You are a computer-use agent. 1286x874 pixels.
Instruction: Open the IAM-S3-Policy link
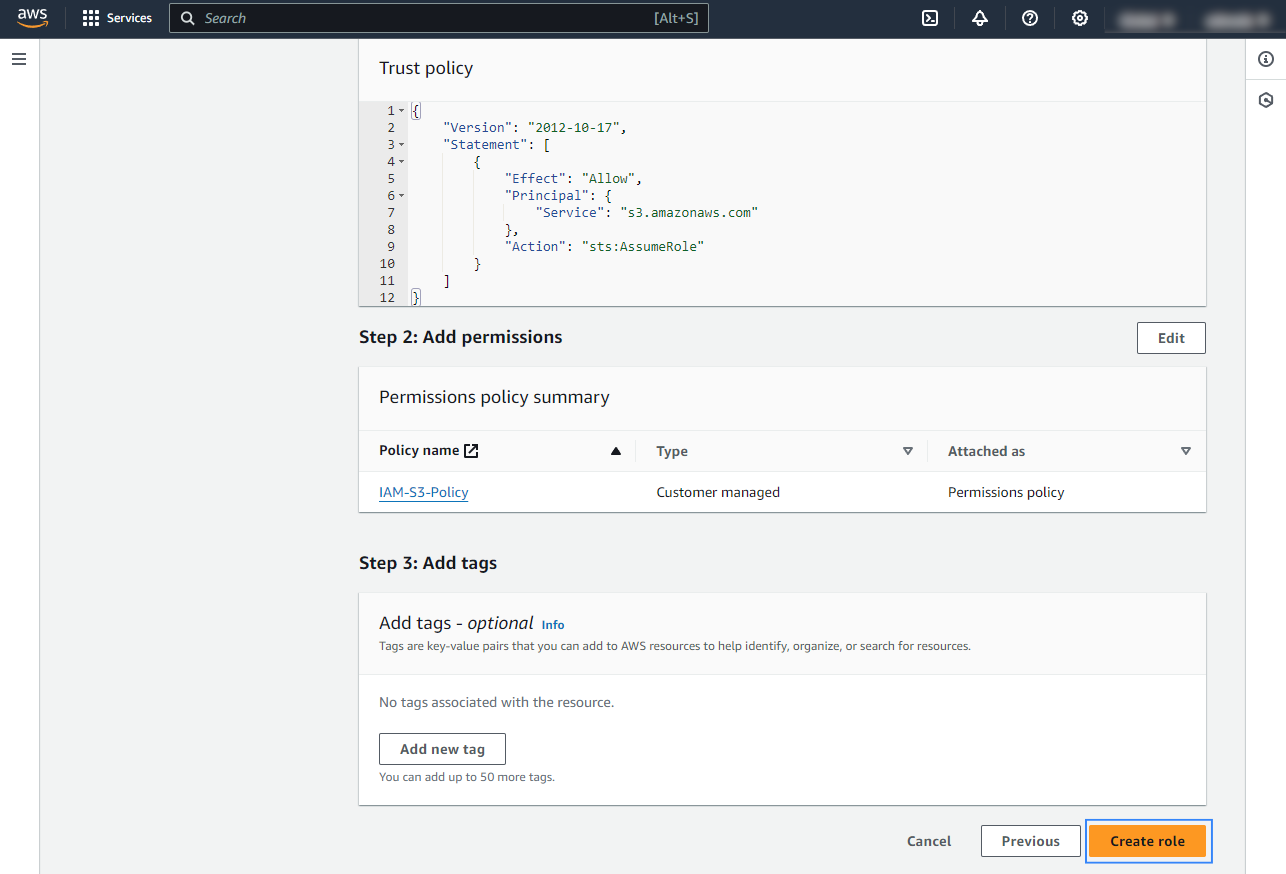click(x=424, y=492)
